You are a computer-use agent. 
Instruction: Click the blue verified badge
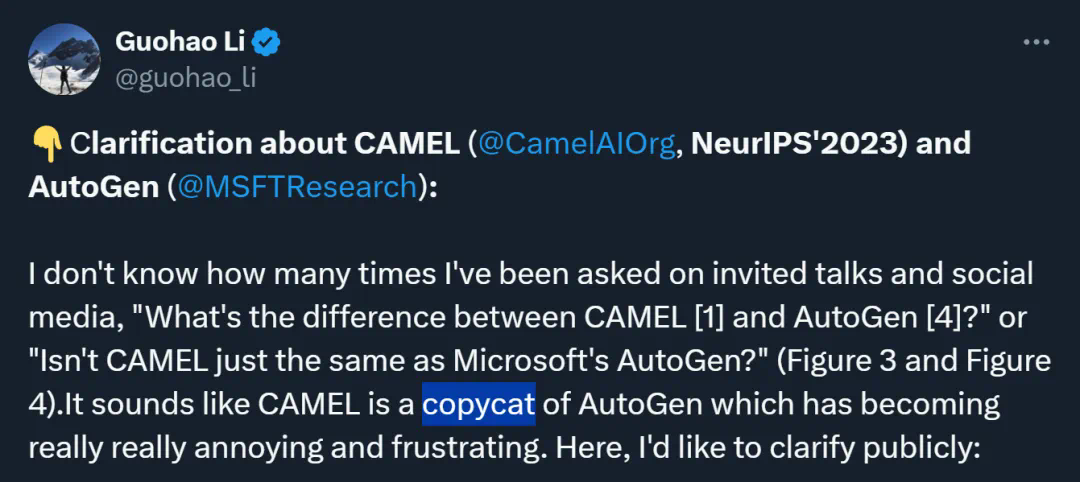click(x=266, y=42)
